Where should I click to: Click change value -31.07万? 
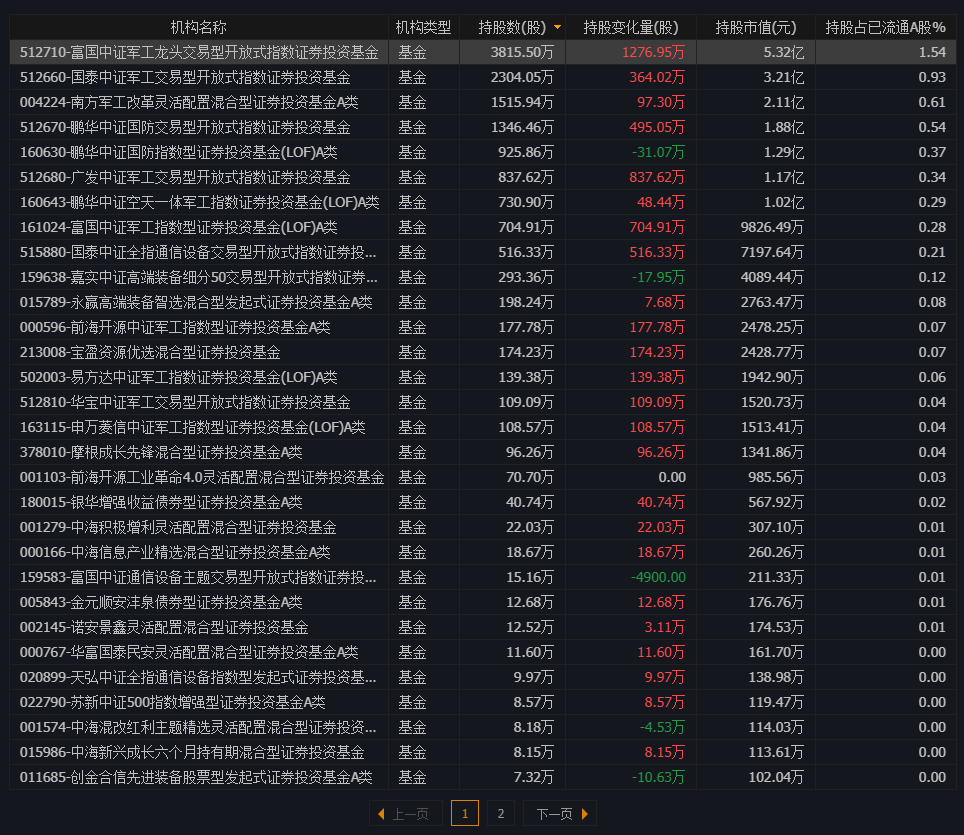tap(658, 152)
